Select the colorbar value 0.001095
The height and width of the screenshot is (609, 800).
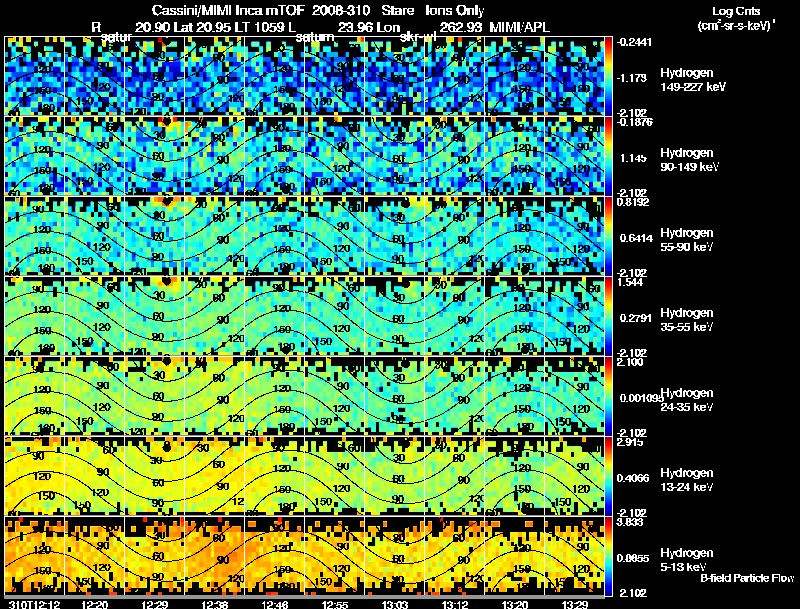point(640,398)
